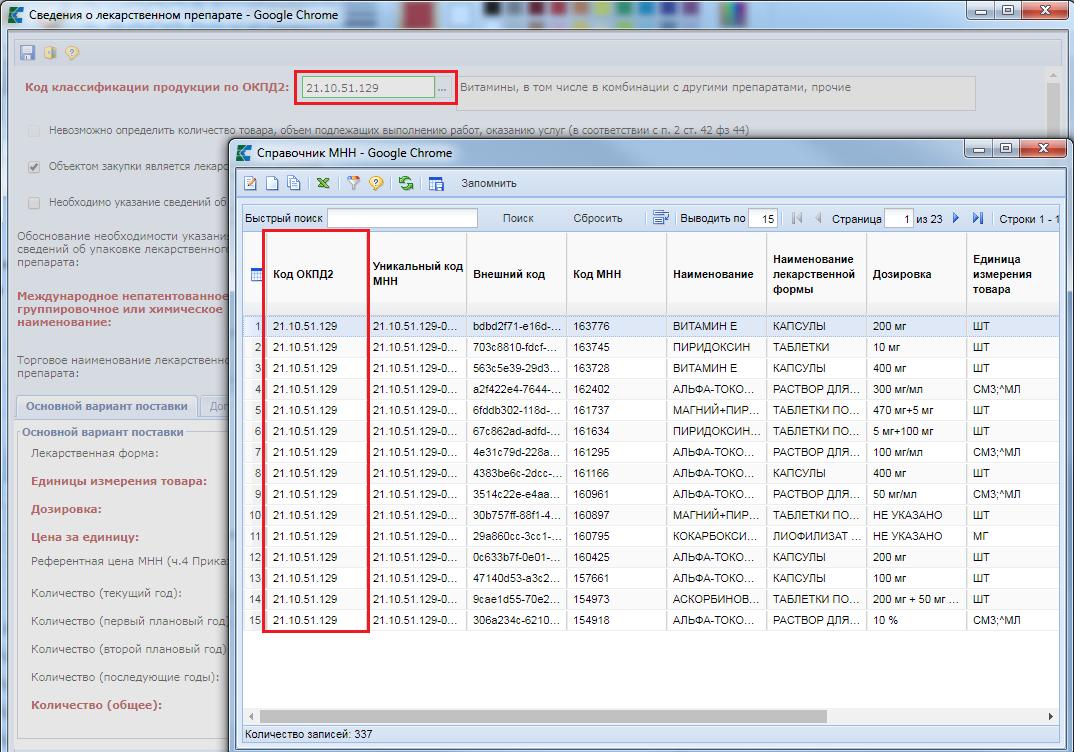Jump to last page of results

(977, 218)
